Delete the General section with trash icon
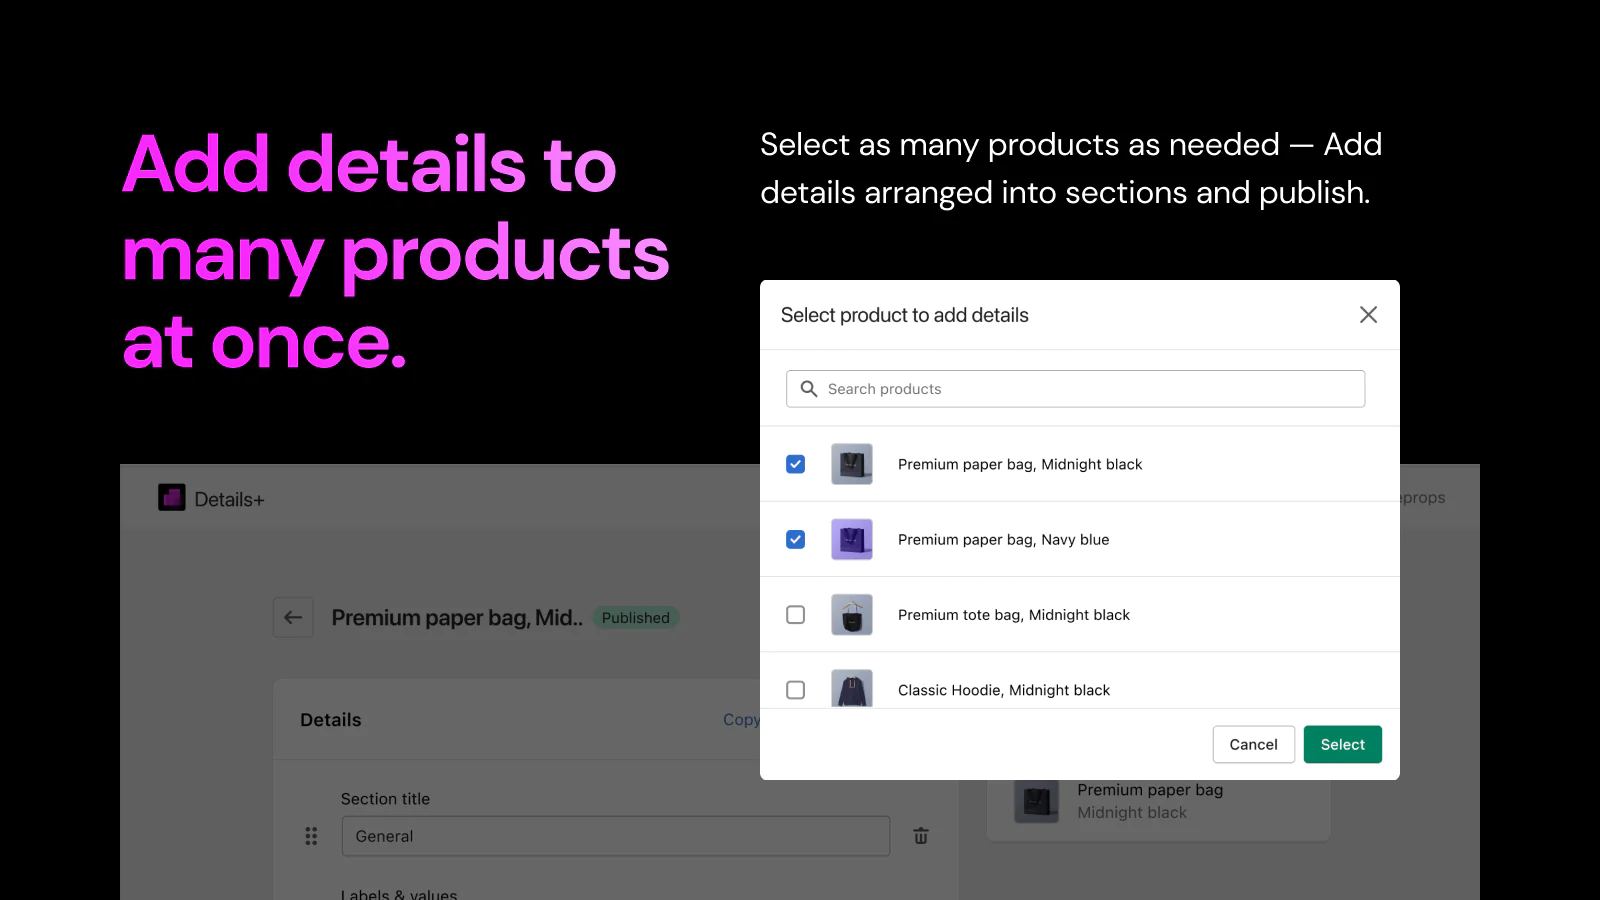The width and height of the screenshot is (1600, 900). point(921,836)
